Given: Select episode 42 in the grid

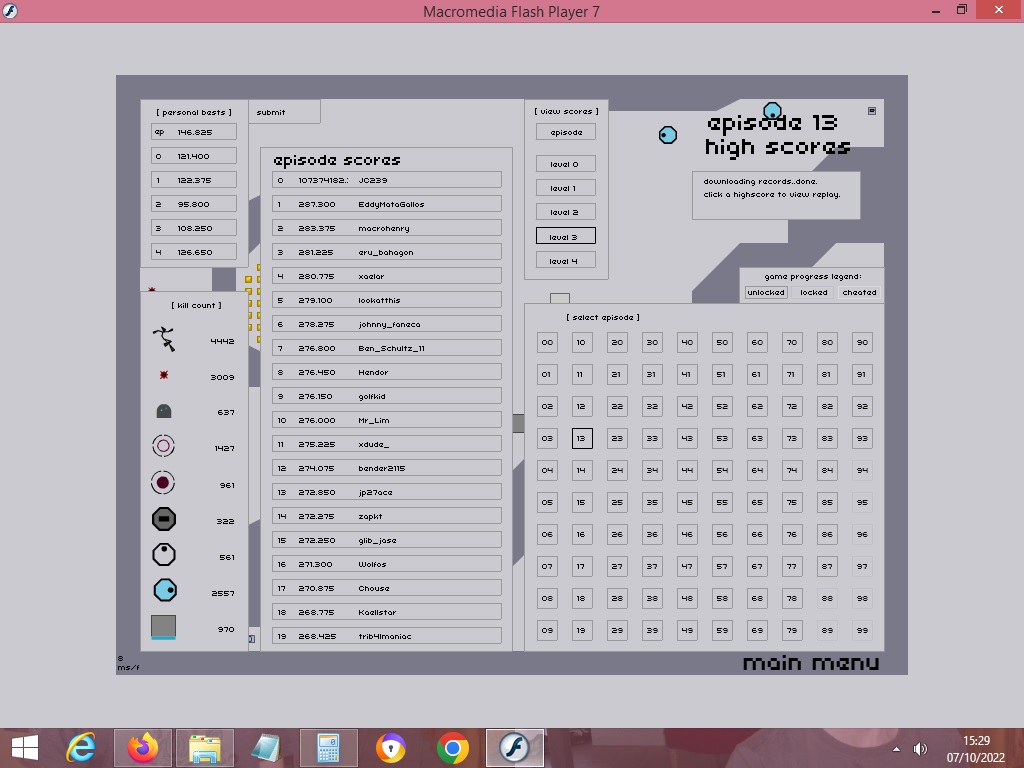Looking at the screenshot, I should click(x=687, y=406).
